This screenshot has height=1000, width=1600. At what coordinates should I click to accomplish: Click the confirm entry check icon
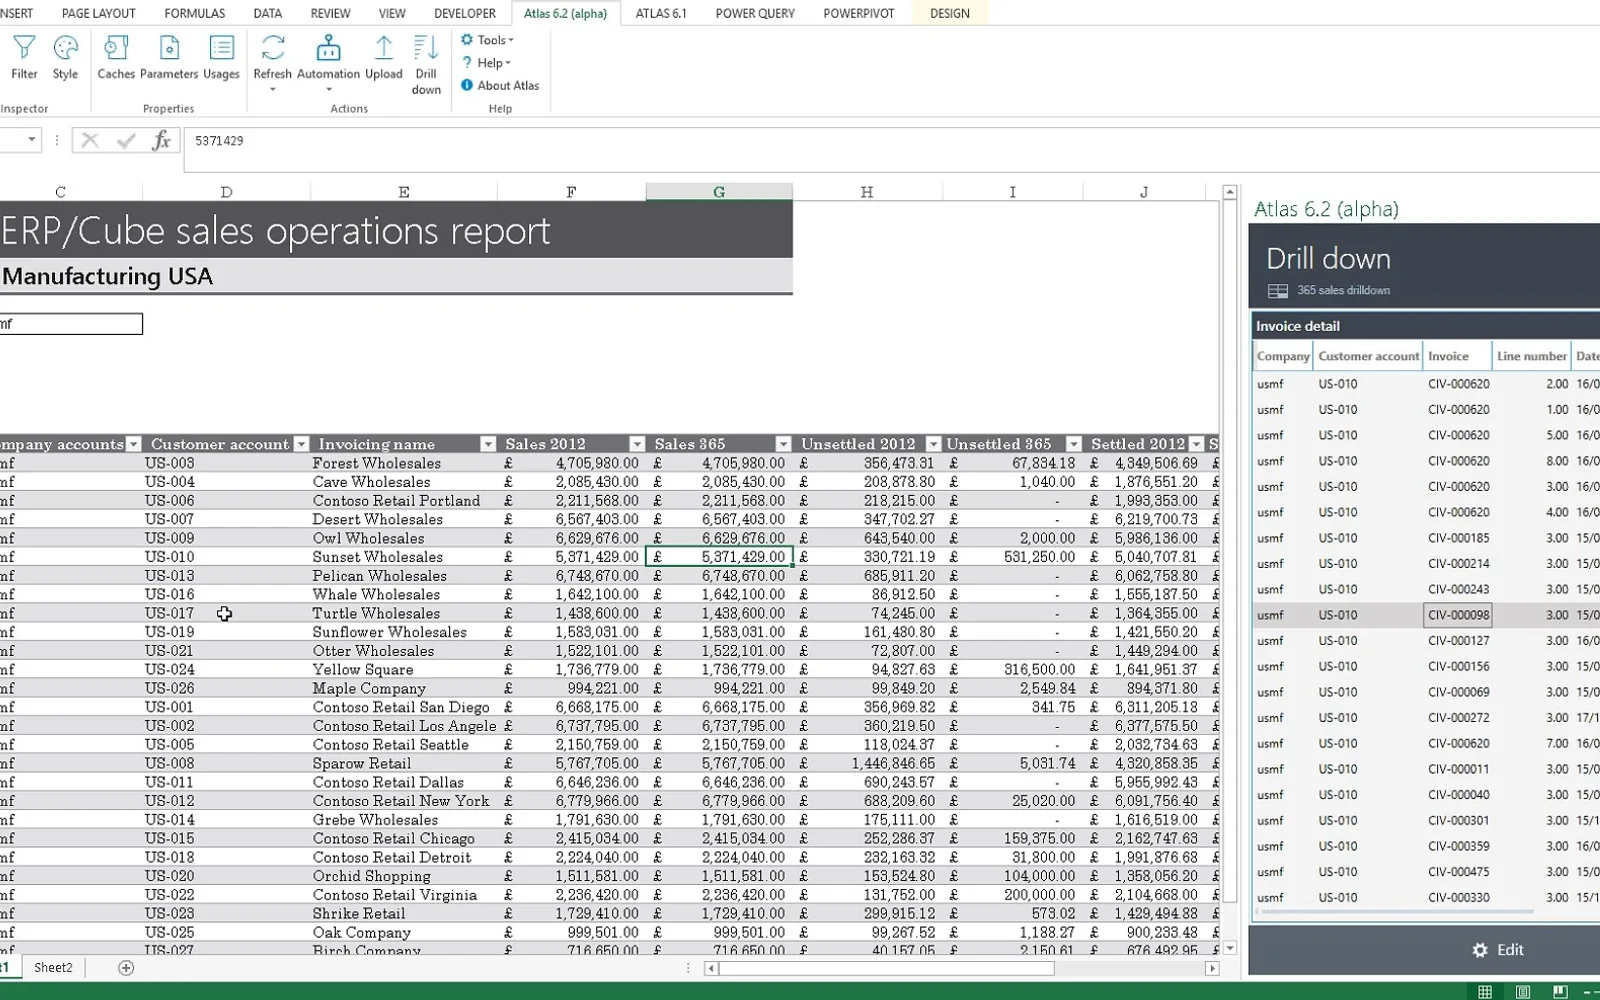click(126, 141)
